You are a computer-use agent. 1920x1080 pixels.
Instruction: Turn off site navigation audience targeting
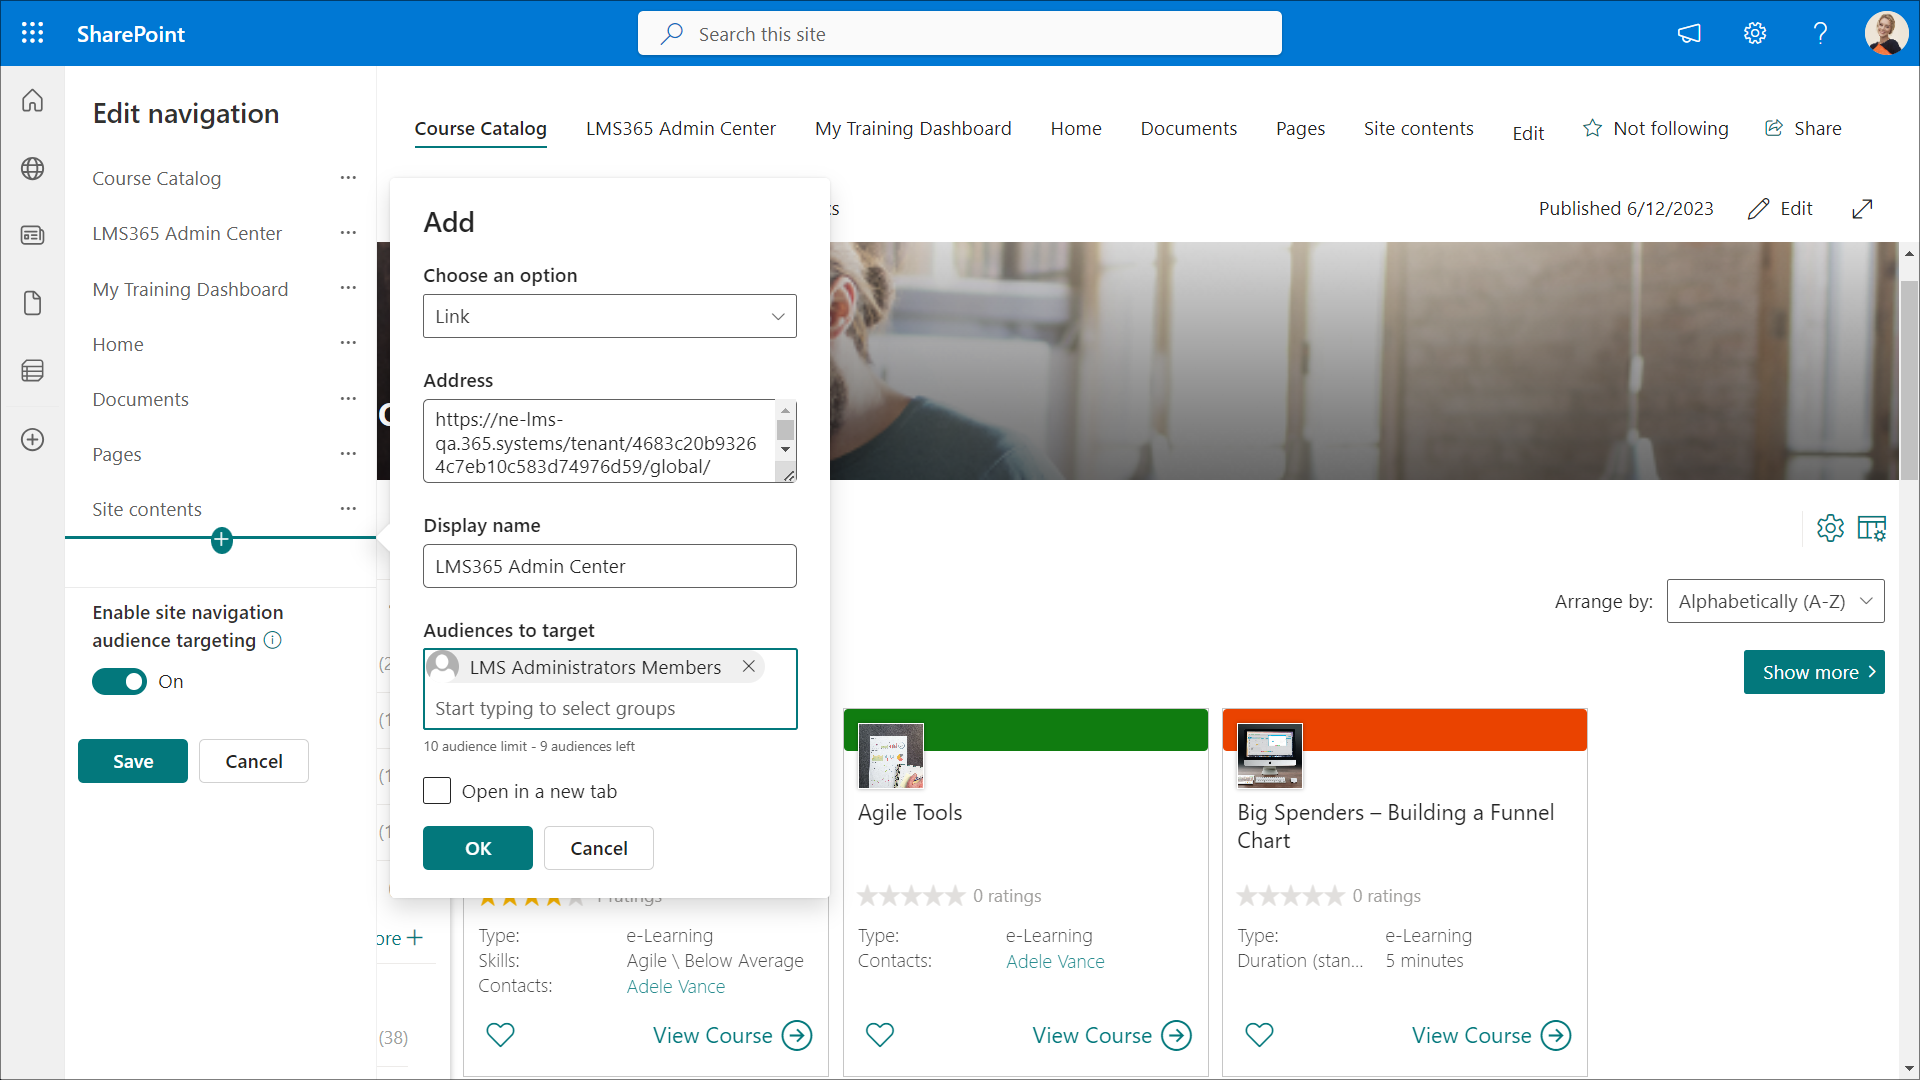click(x=120, y=682)
